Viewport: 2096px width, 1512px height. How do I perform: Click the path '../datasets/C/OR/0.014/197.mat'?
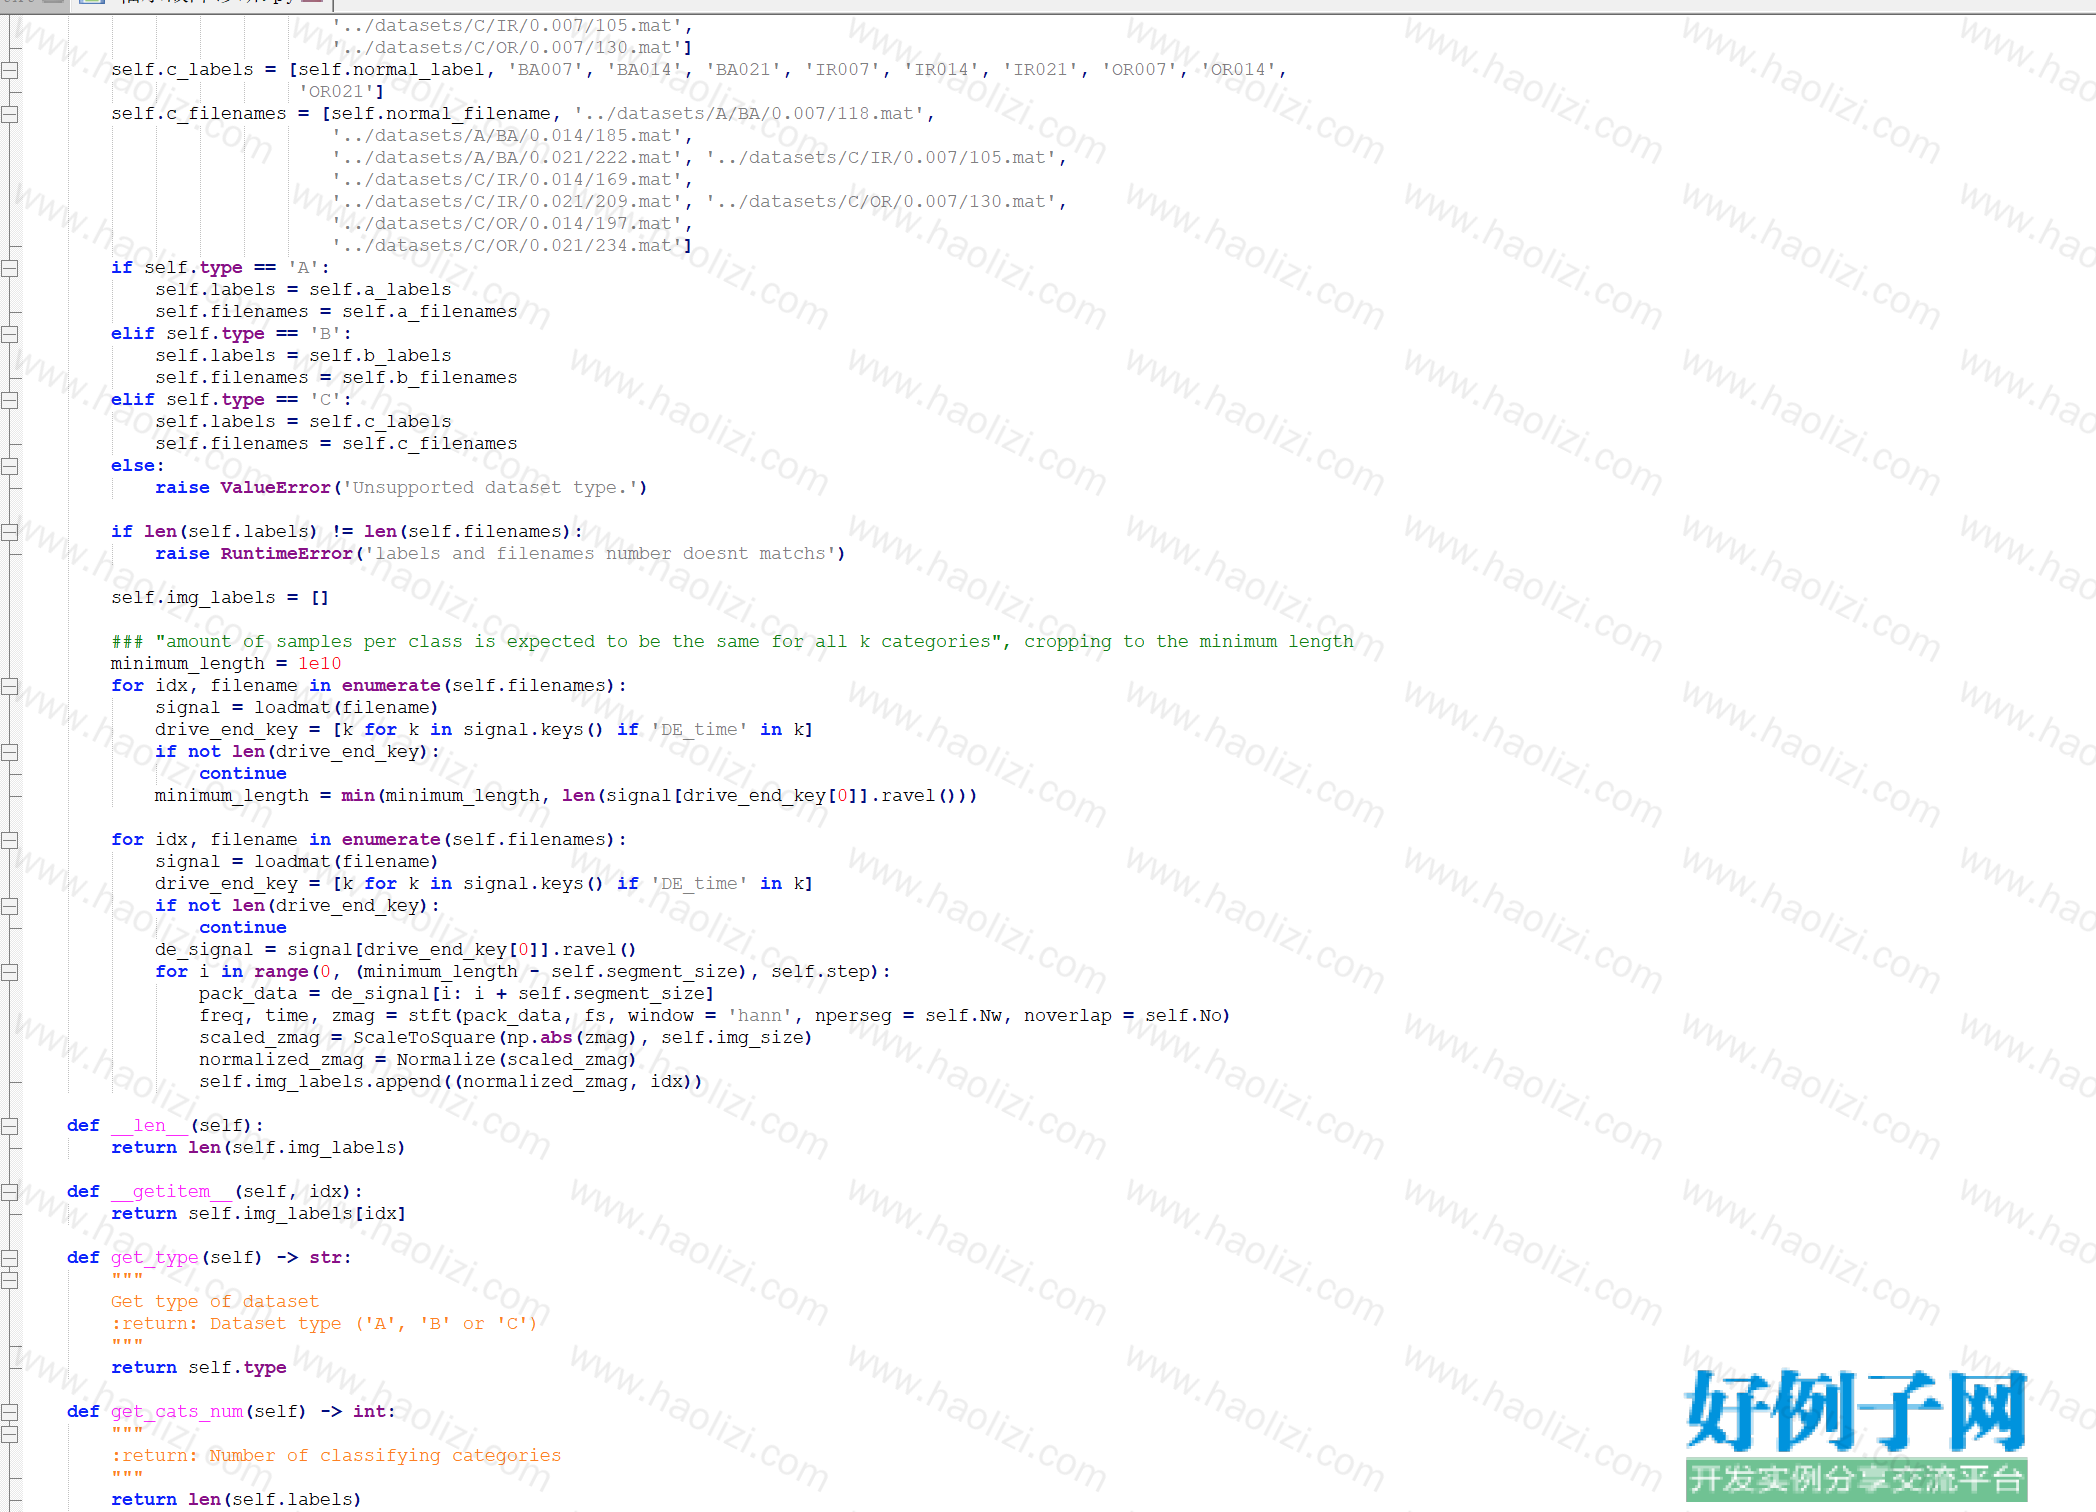pos(508,224)
